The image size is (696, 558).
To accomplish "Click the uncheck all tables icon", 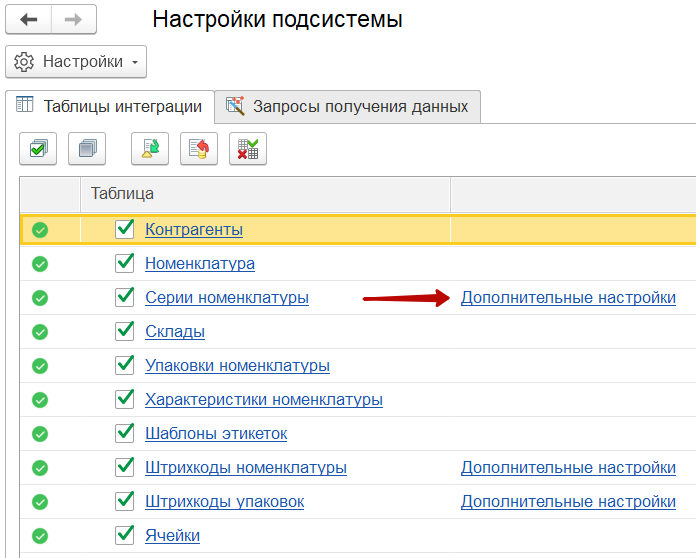I will [x=87, y=149].
